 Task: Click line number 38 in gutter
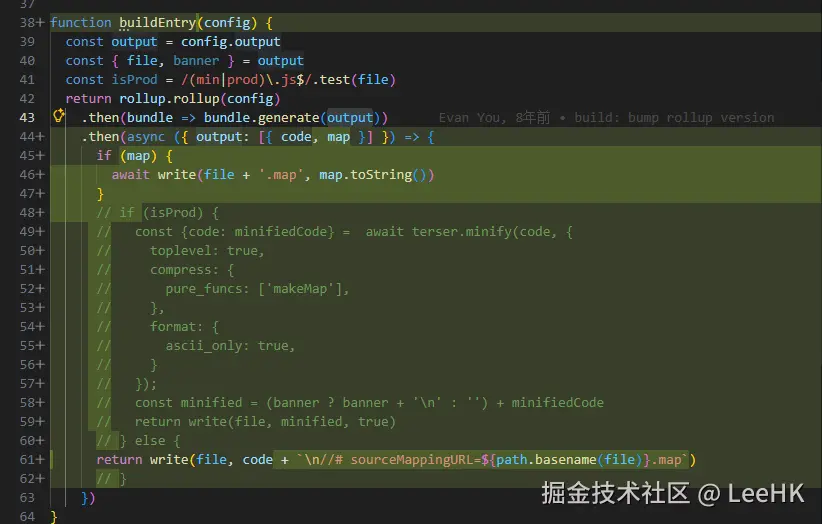(x=27, y=23)
